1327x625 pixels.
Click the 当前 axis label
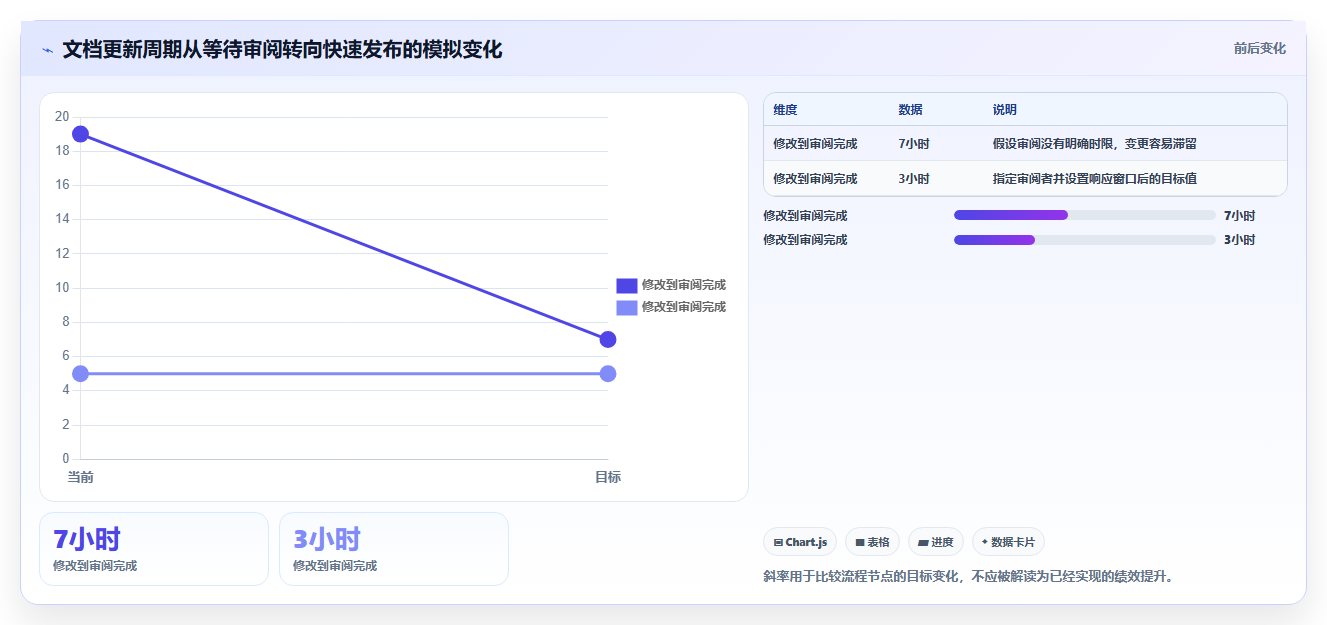[x=80, y=477]
